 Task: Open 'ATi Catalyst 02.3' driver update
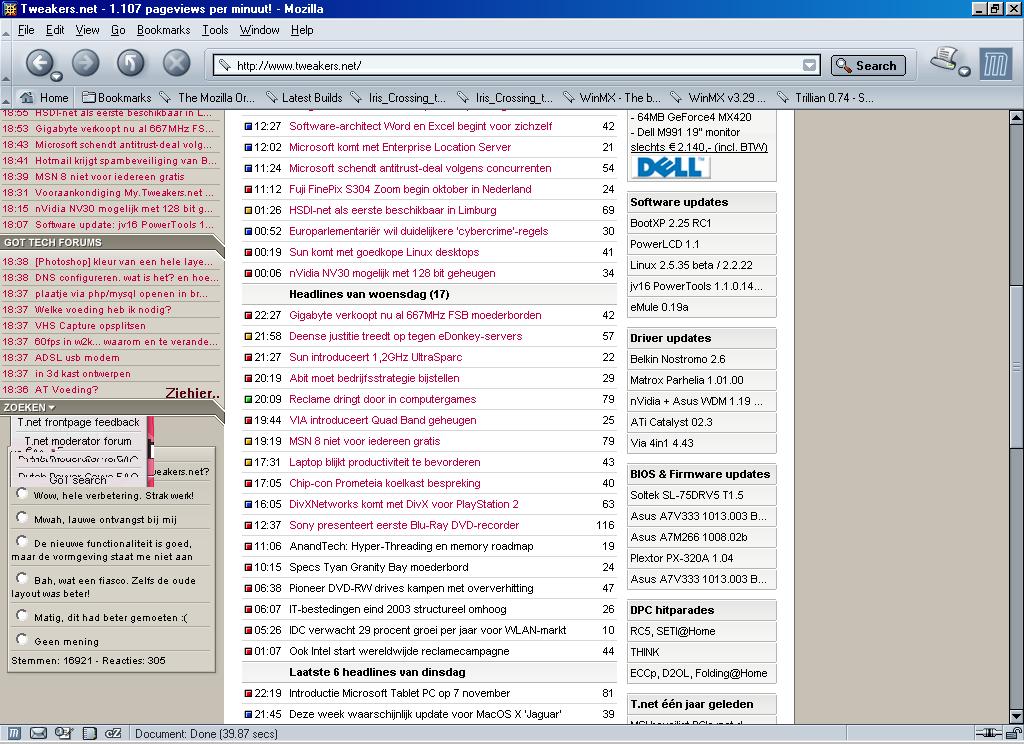671,422
